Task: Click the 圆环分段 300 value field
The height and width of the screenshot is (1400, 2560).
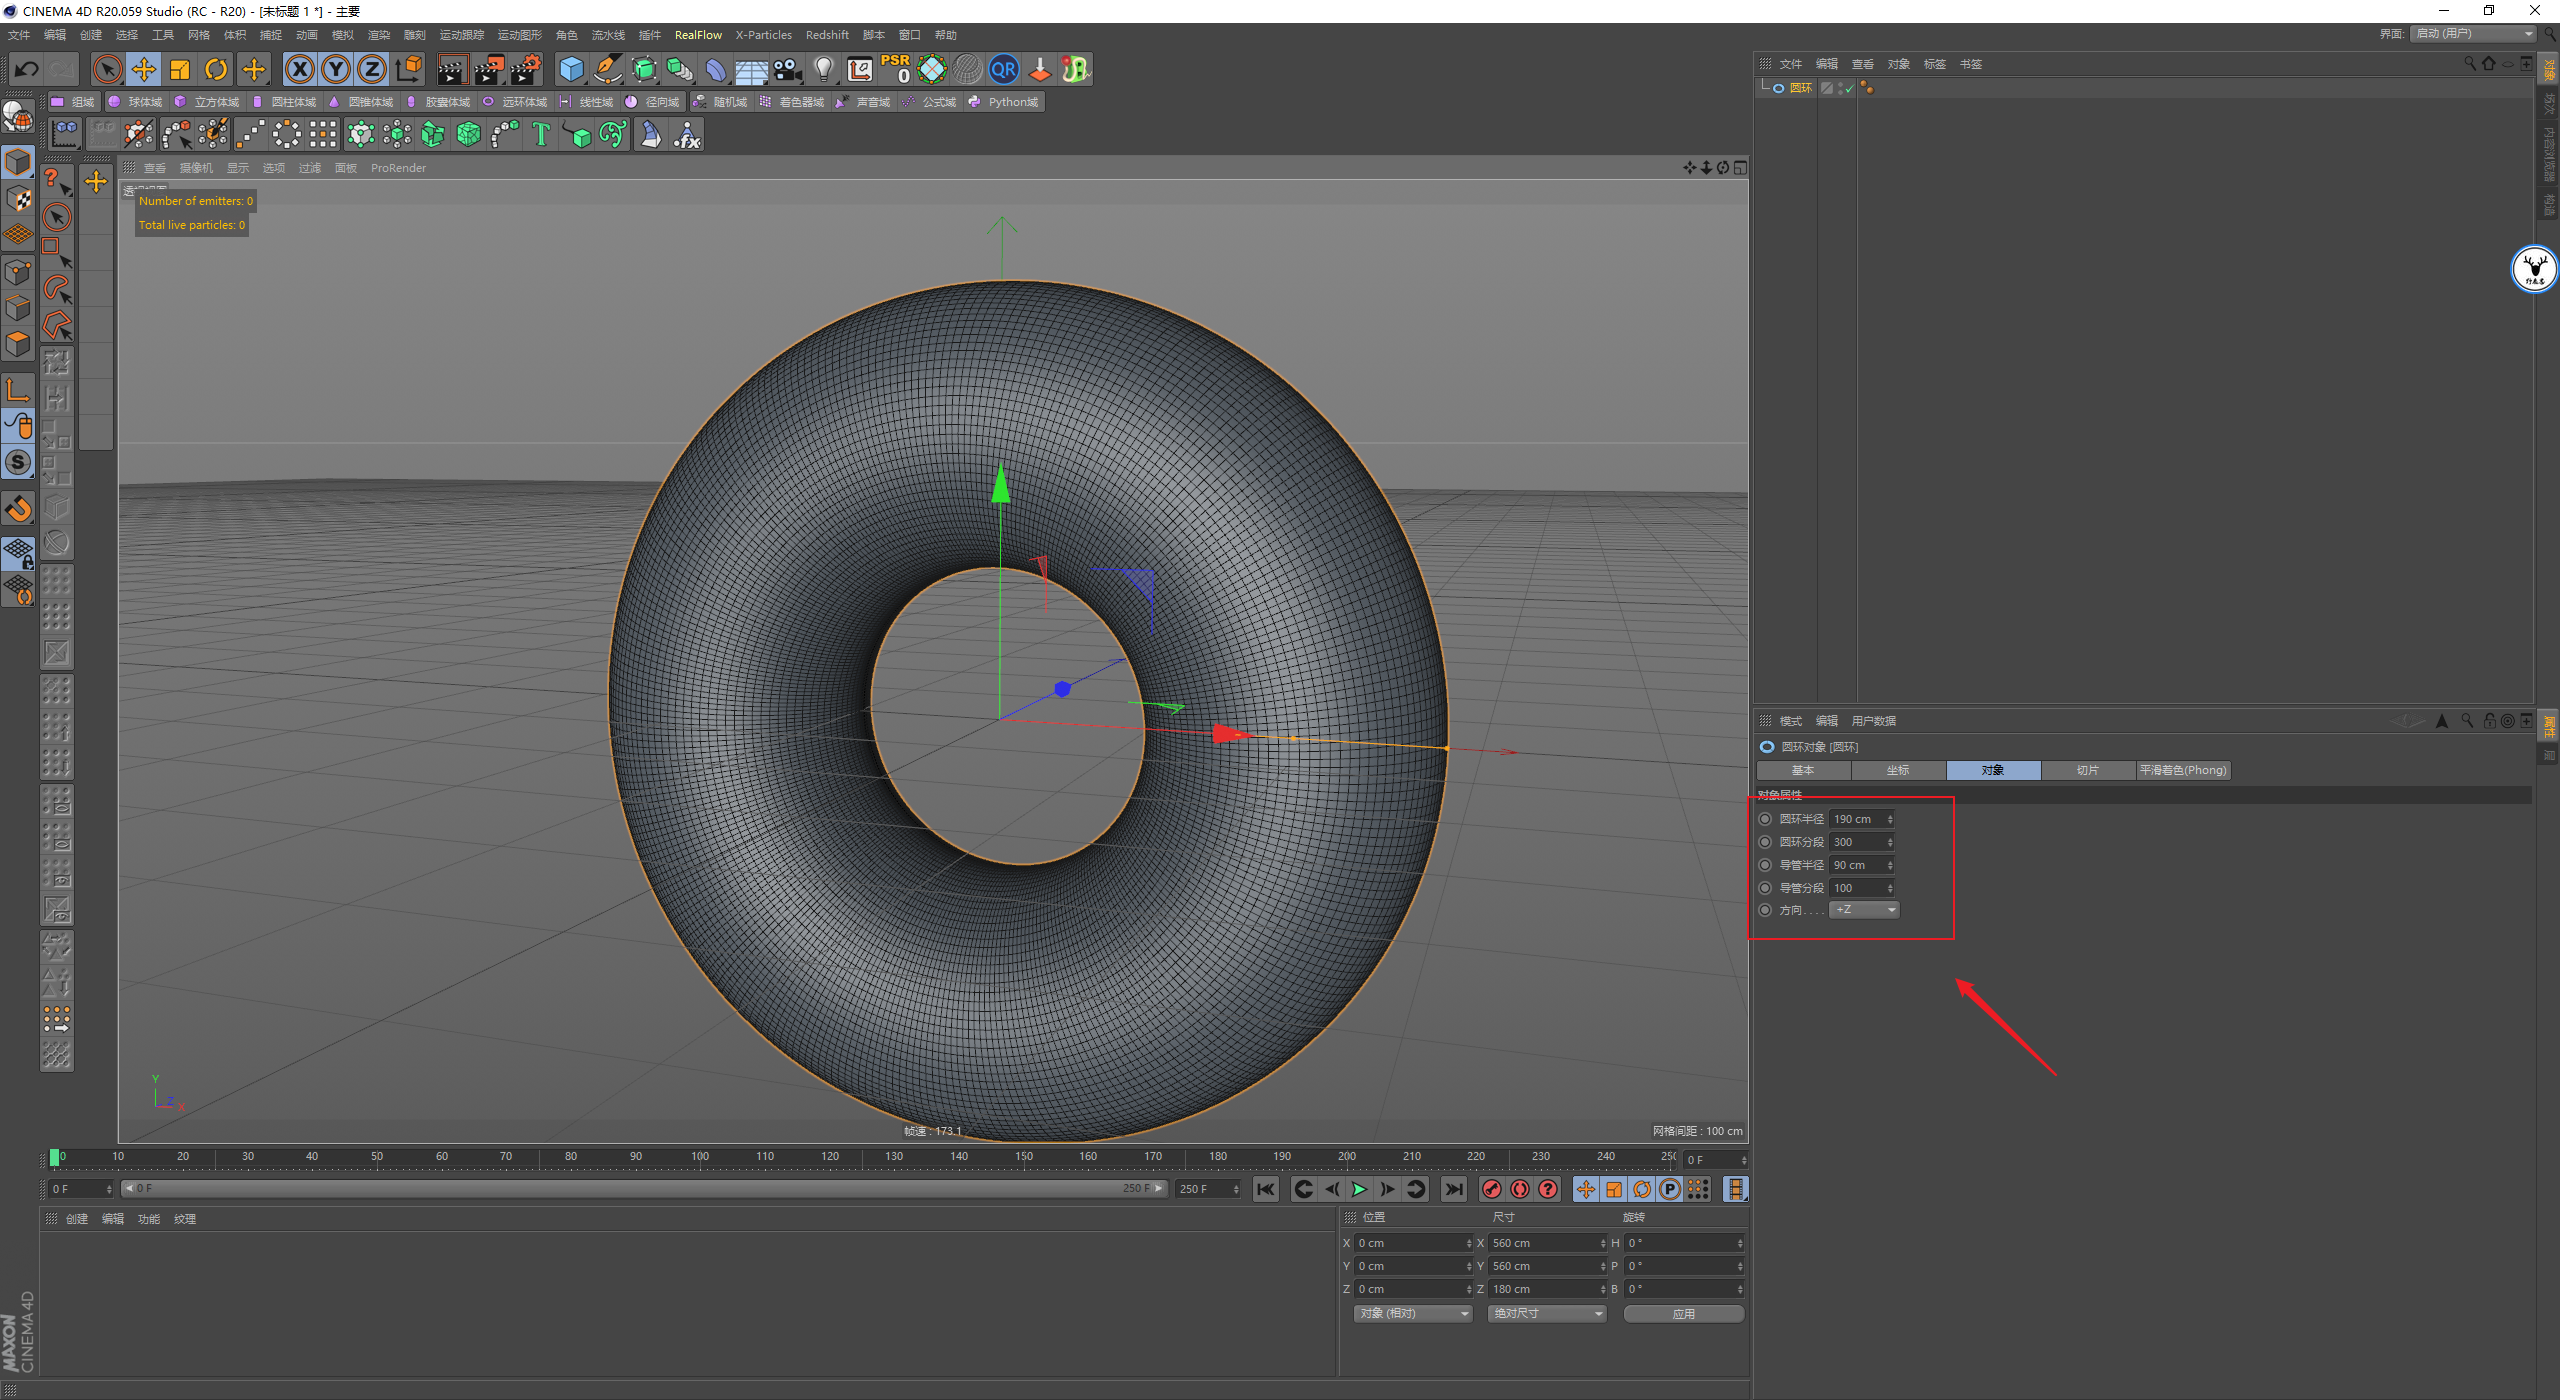Action: pos(1856,842)
